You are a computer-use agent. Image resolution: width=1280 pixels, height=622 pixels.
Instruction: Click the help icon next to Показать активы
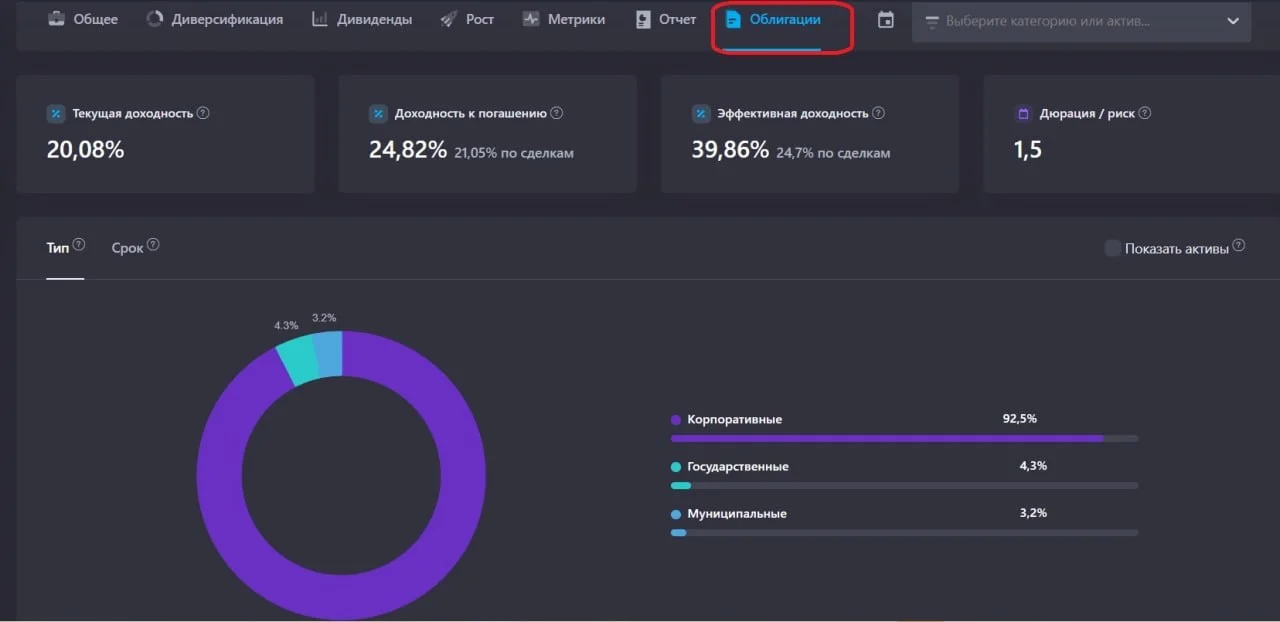click(x=1239, y=245)
